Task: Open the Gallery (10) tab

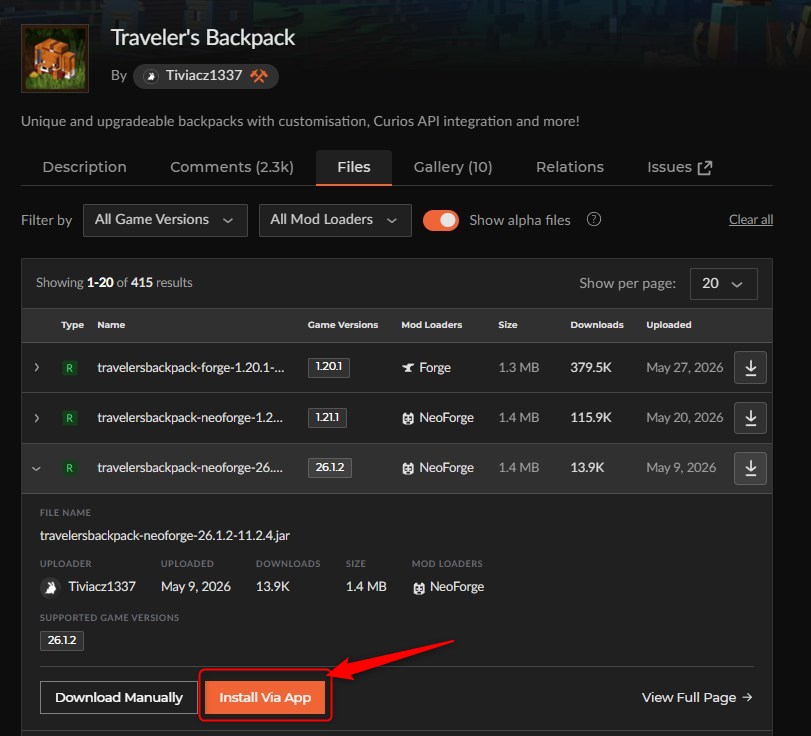Action: (x=453, y=167)
